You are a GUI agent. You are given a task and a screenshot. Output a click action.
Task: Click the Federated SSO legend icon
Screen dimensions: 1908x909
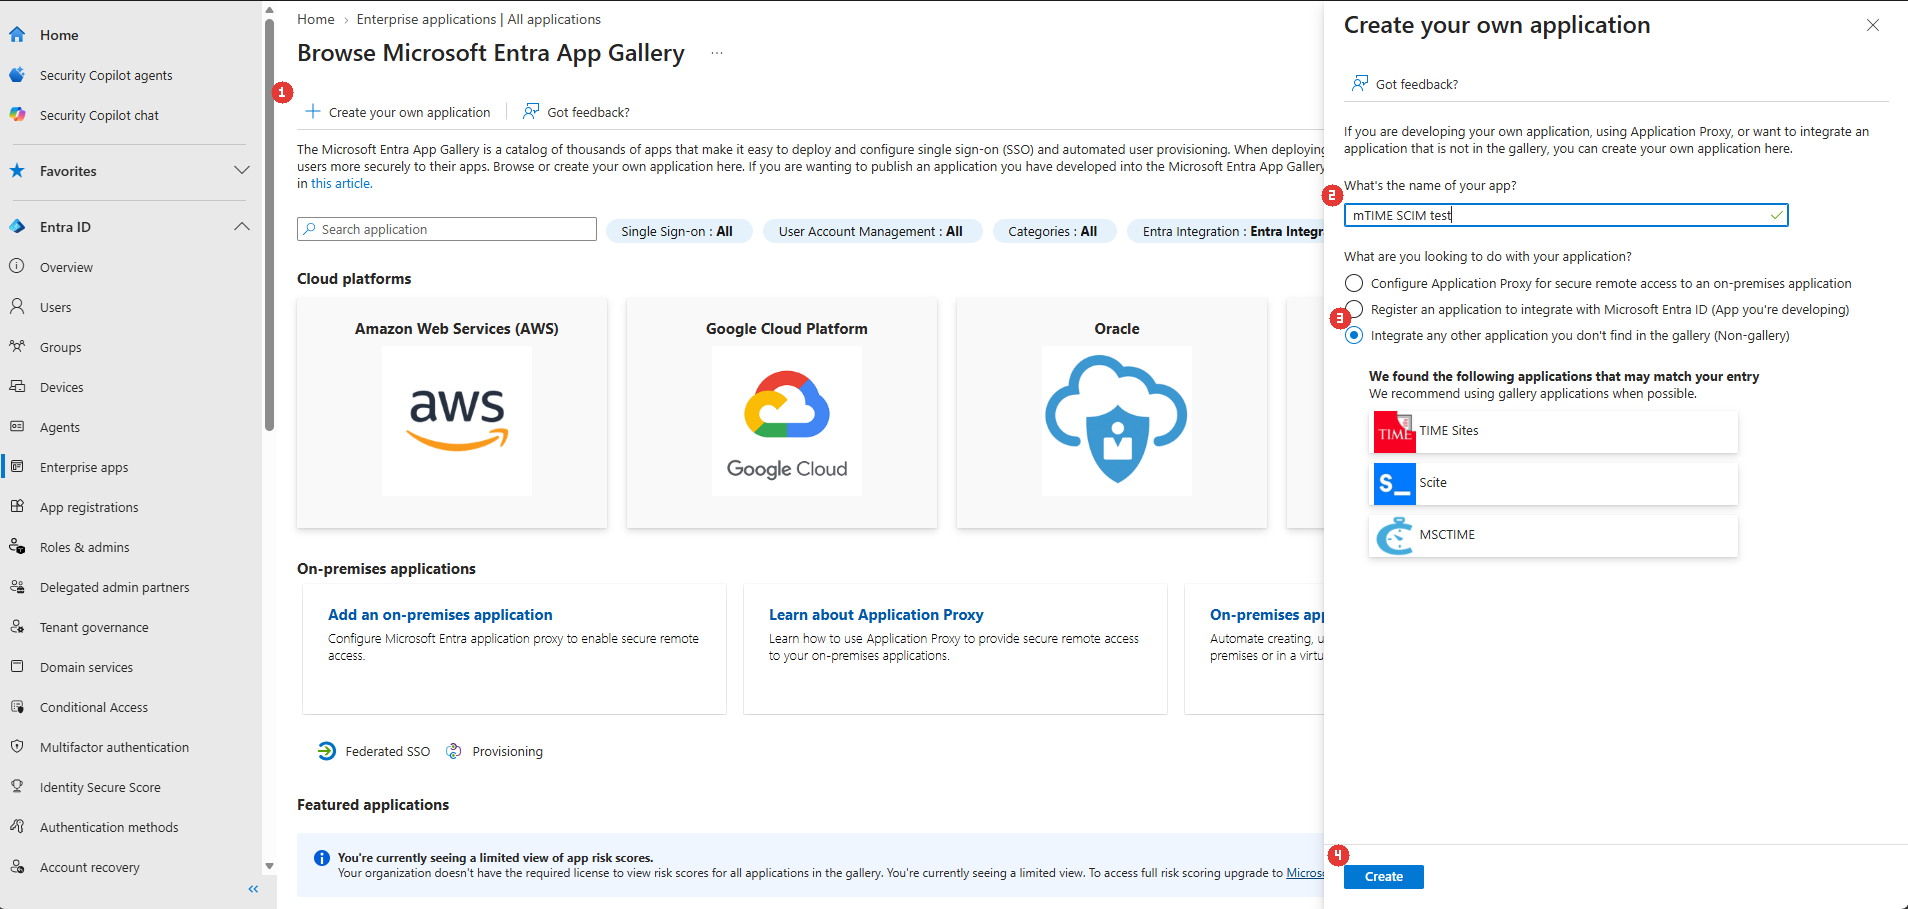pyautogui.click(x=327, y=751)
